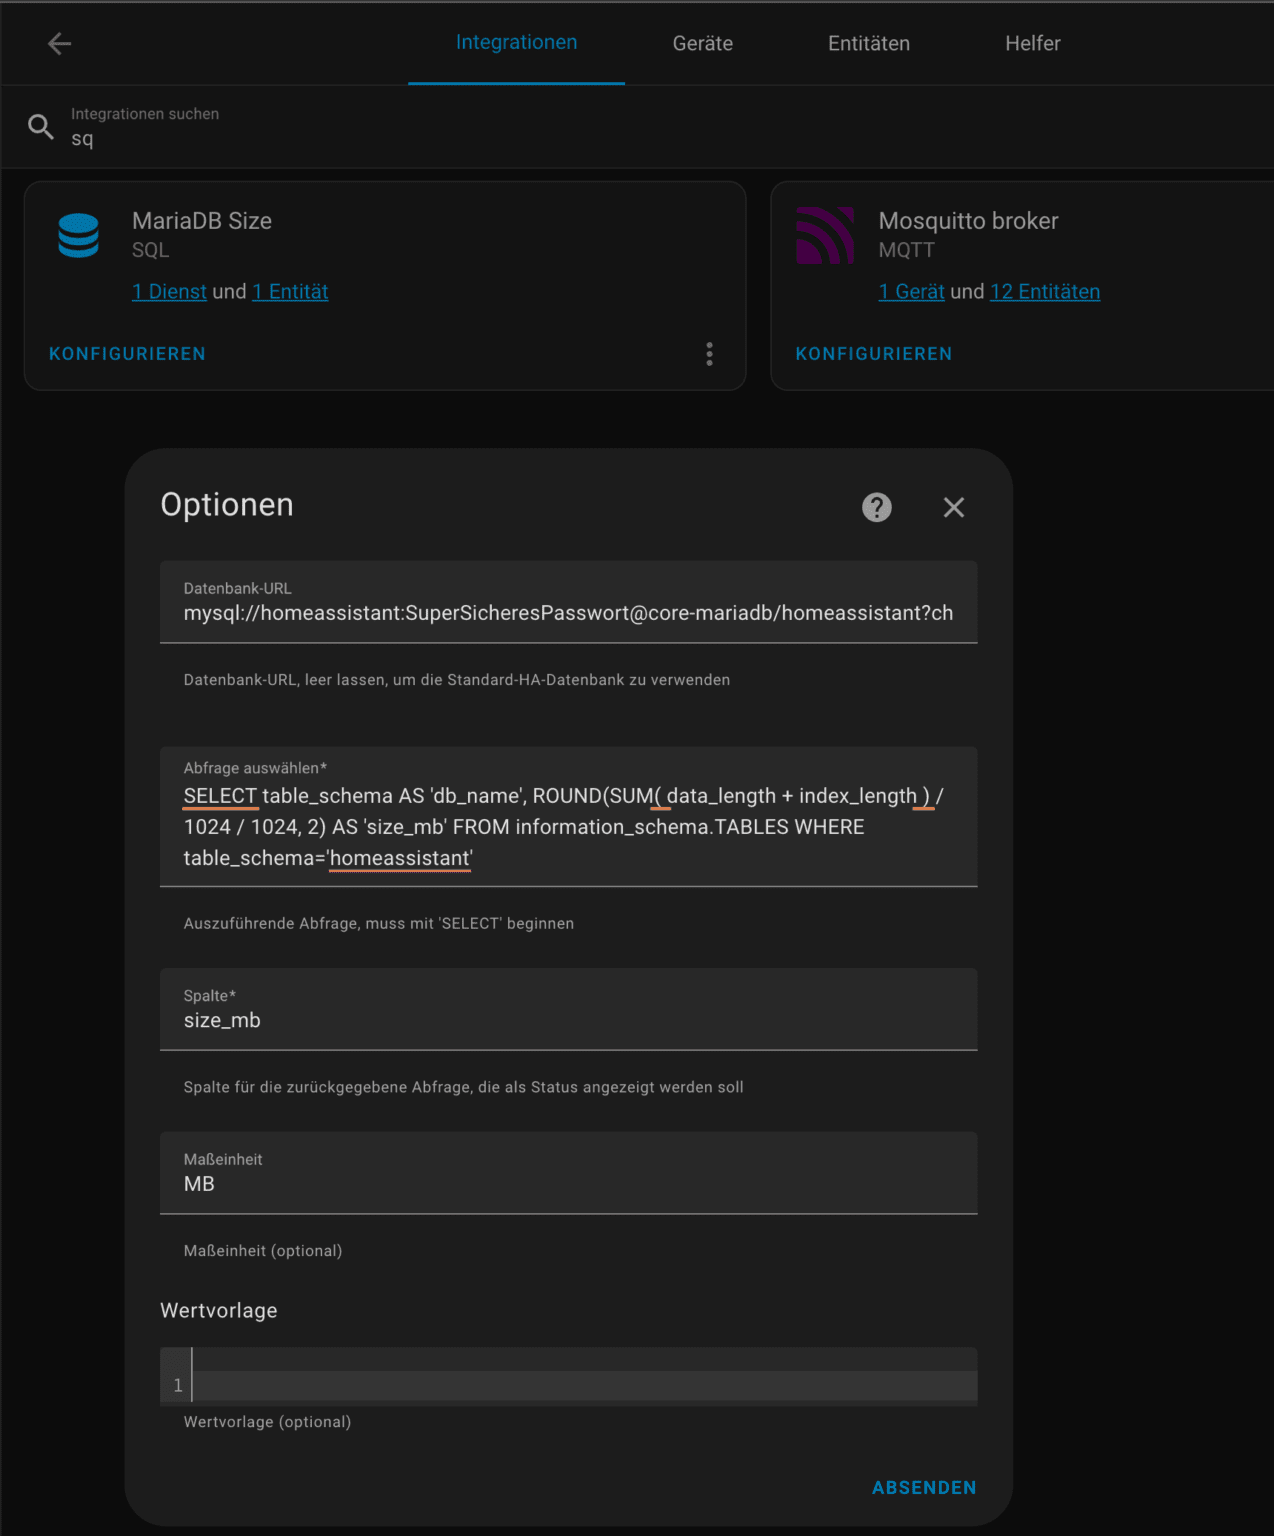Click Konfigurieren on the MariaDB Size integration
The width and height of the screenshot is (1274, 1536).
point(127,353)
